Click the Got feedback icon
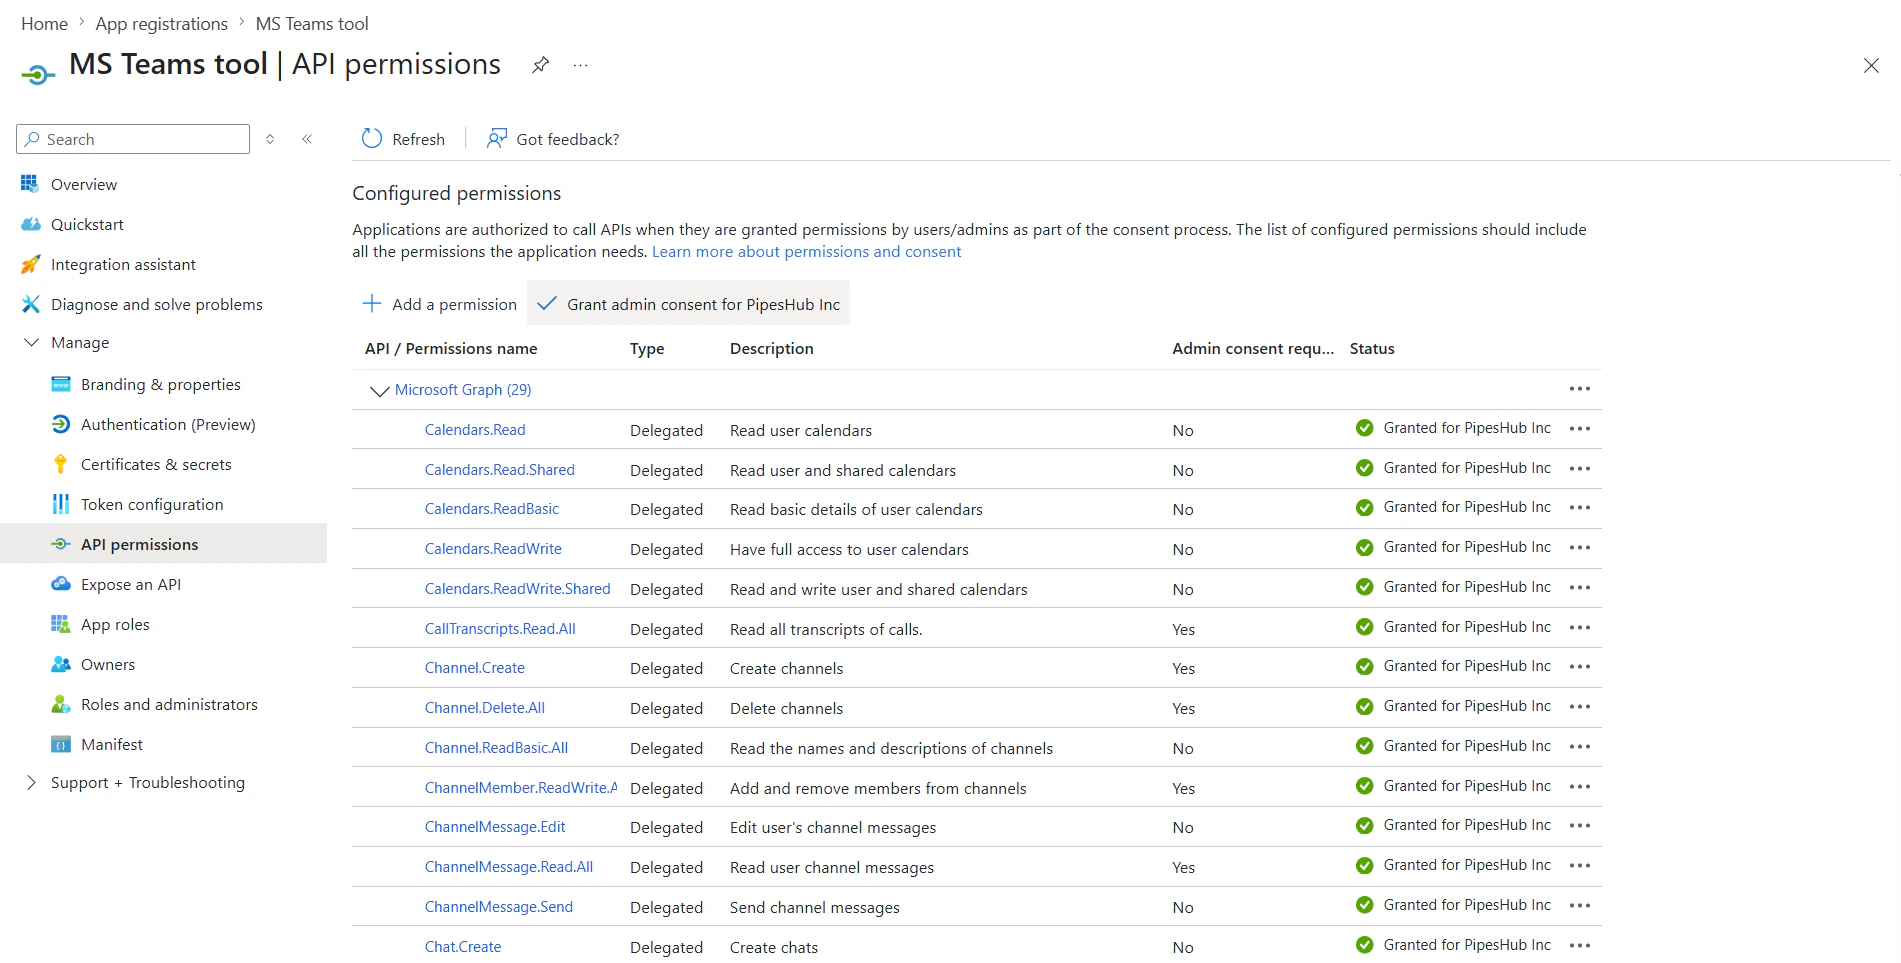Screen dimensions: 1901x963 pyautogui.click(x=496, y=138)
